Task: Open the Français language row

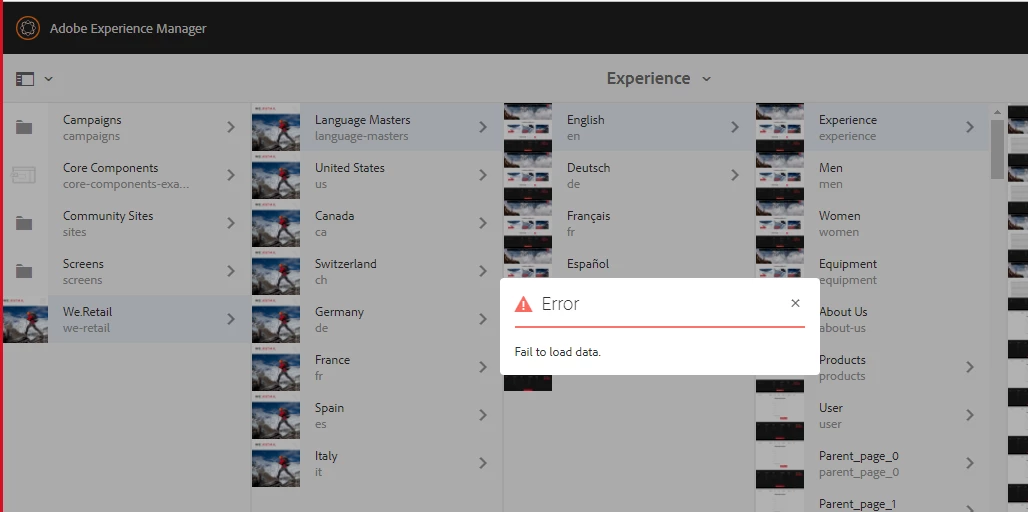Action: (629, 223)
